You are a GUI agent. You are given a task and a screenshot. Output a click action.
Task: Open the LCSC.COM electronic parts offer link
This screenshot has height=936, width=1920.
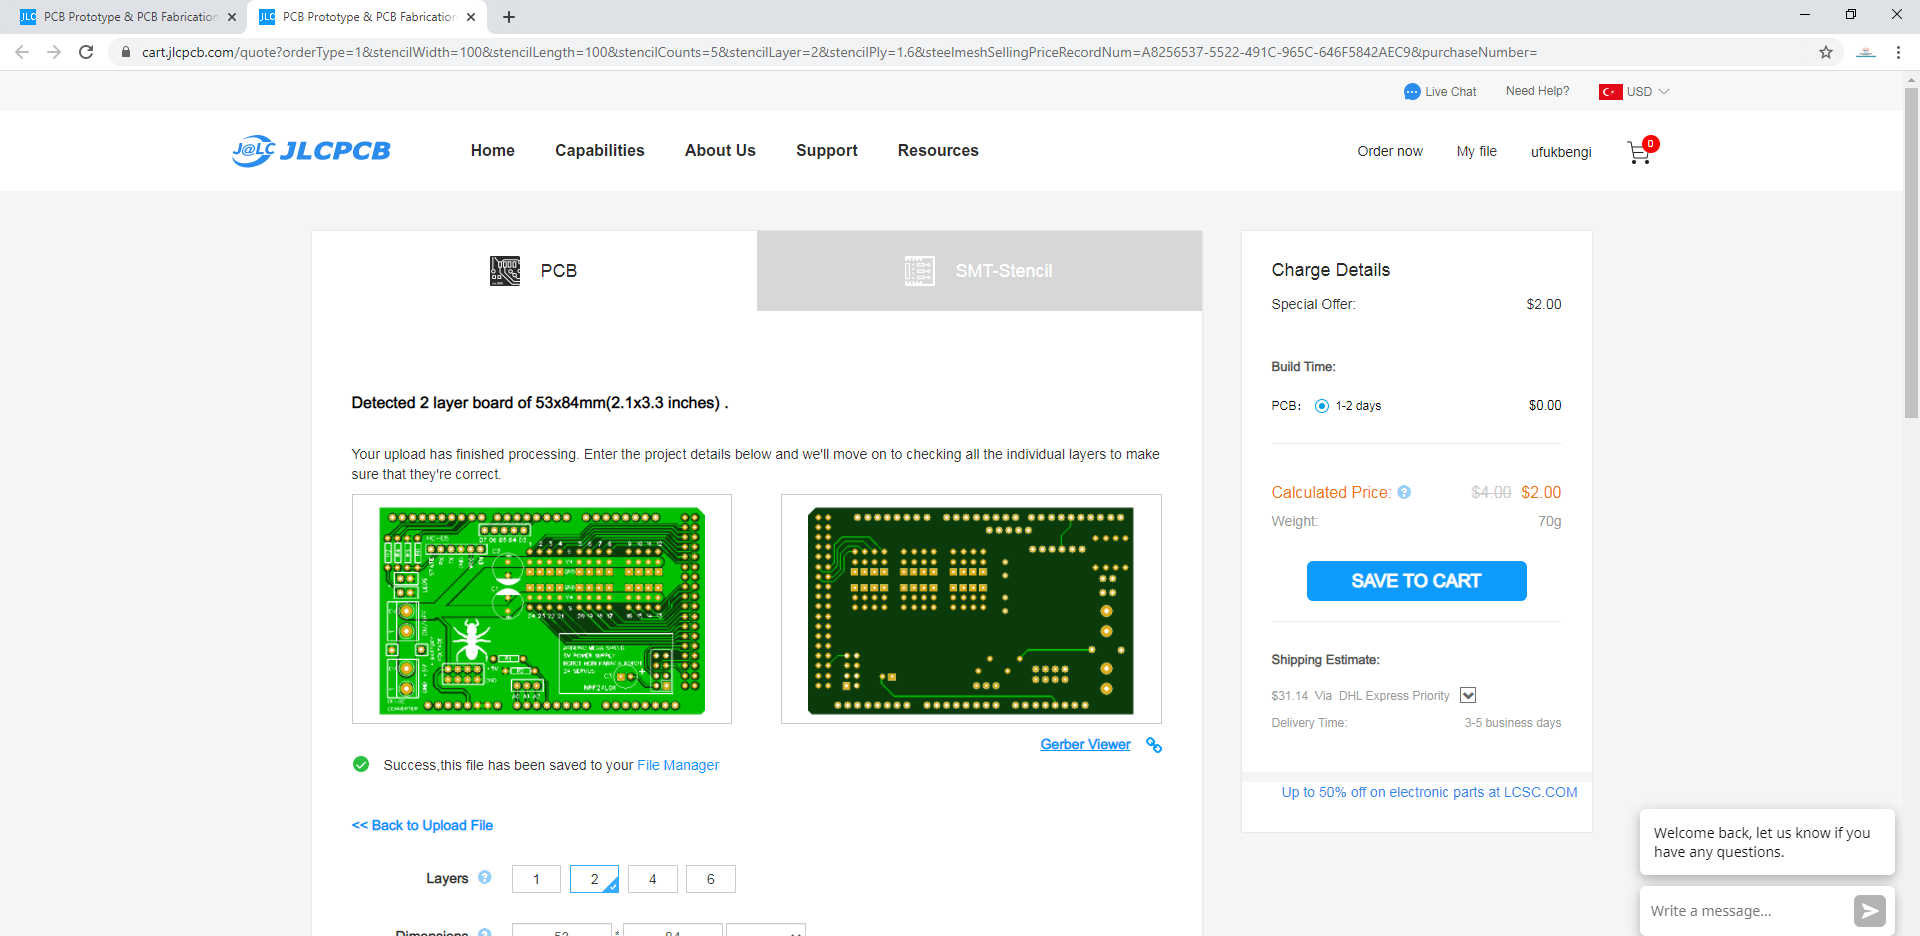[1430, 792]
